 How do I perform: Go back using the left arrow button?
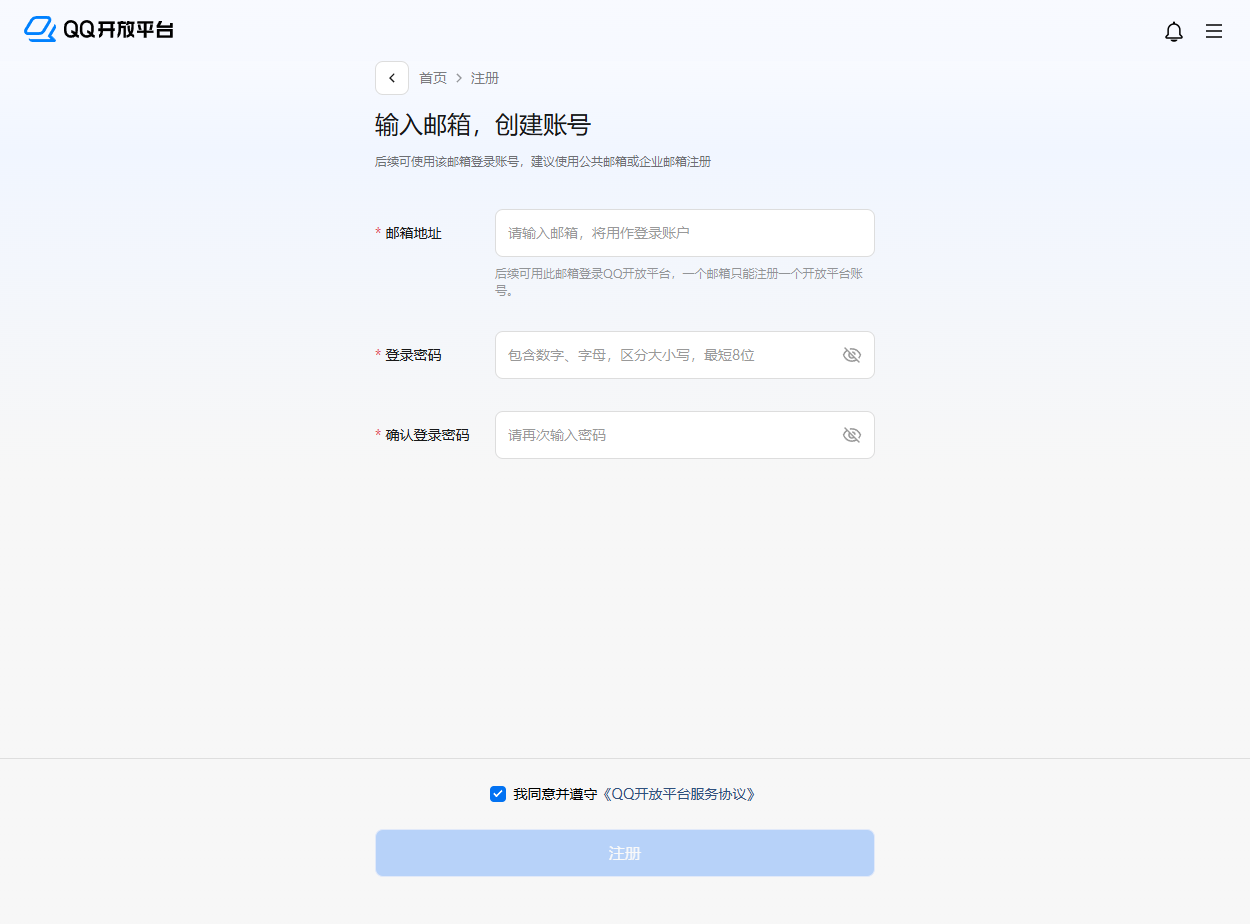click(392, 78)
